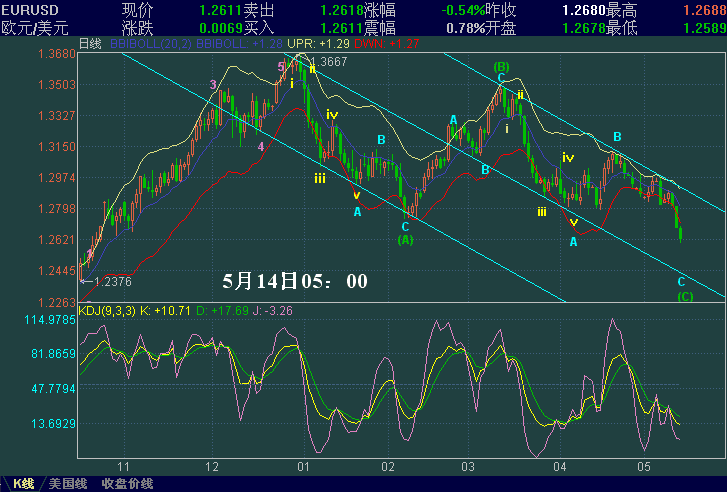This screenshot has height=492, width=727.
Task: Click month 03 on the time axis
Action: pos(468,467)
